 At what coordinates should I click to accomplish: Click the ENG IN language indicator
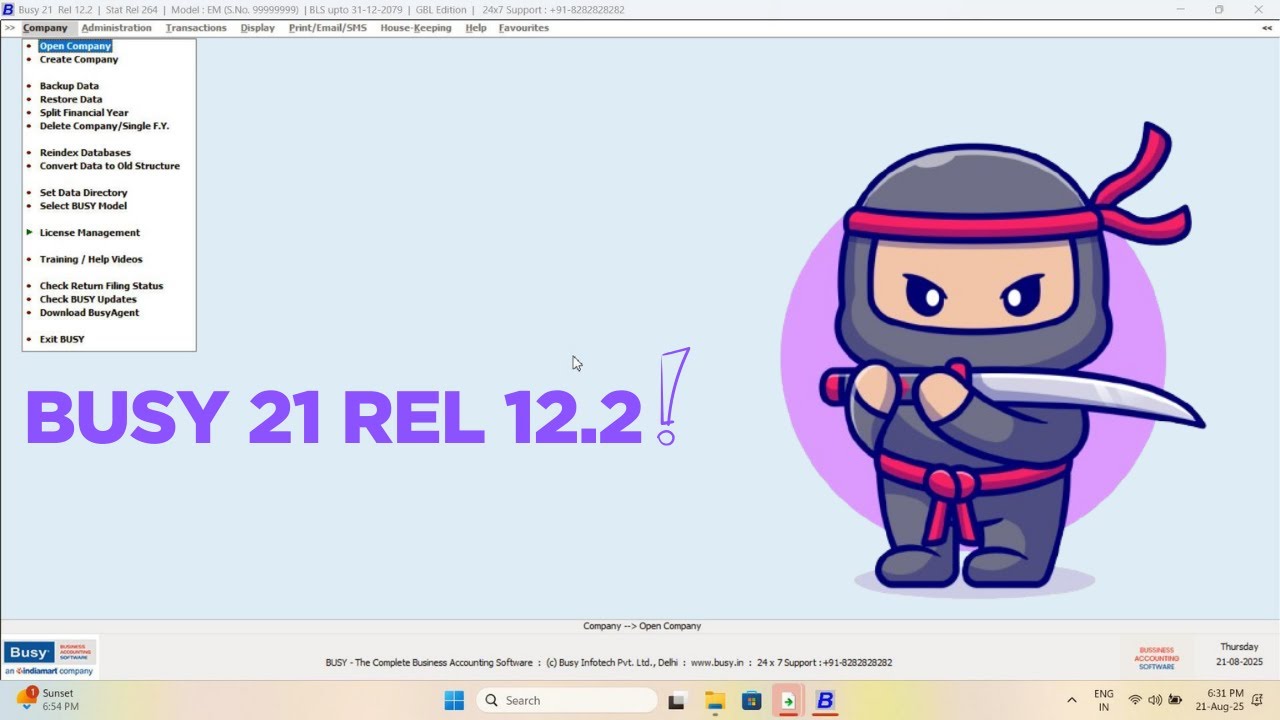coord(1104,700)
